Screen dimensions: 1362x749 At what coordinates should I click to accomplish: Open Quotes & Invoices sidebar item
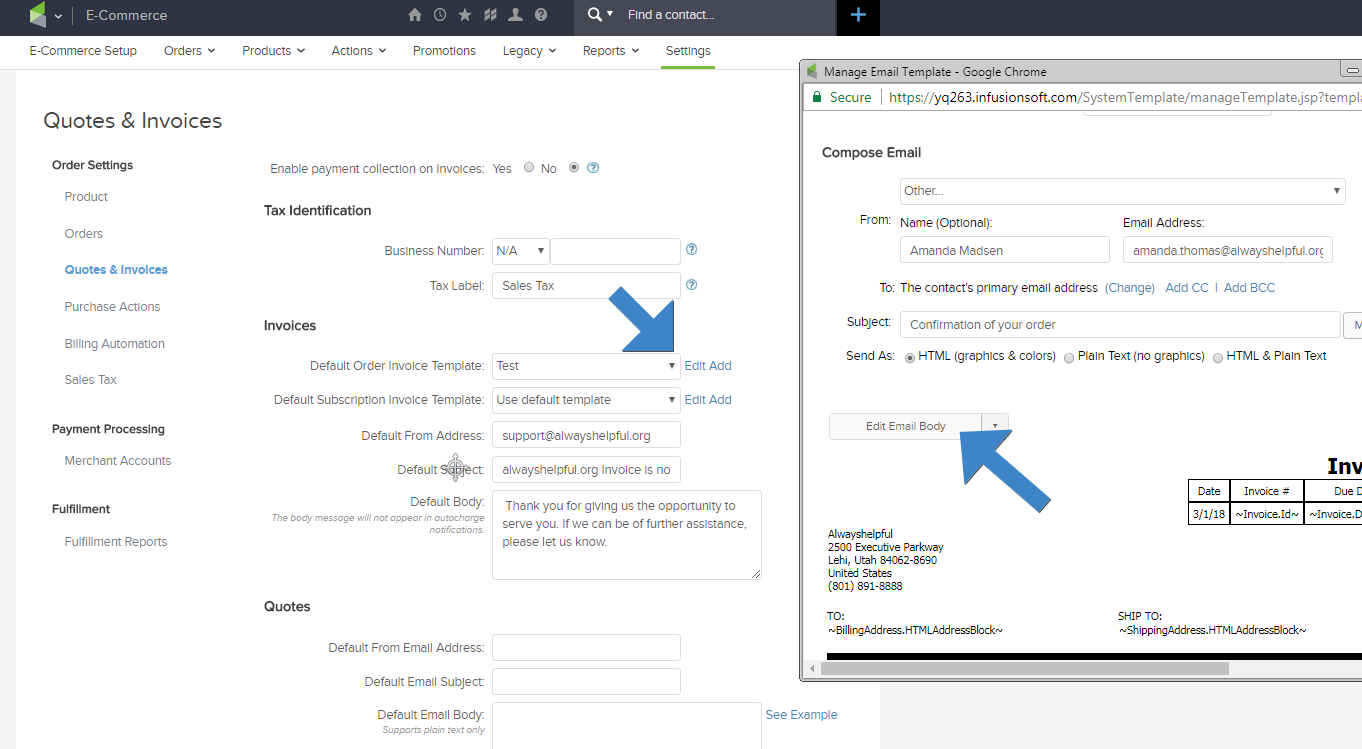coord(116,270)
